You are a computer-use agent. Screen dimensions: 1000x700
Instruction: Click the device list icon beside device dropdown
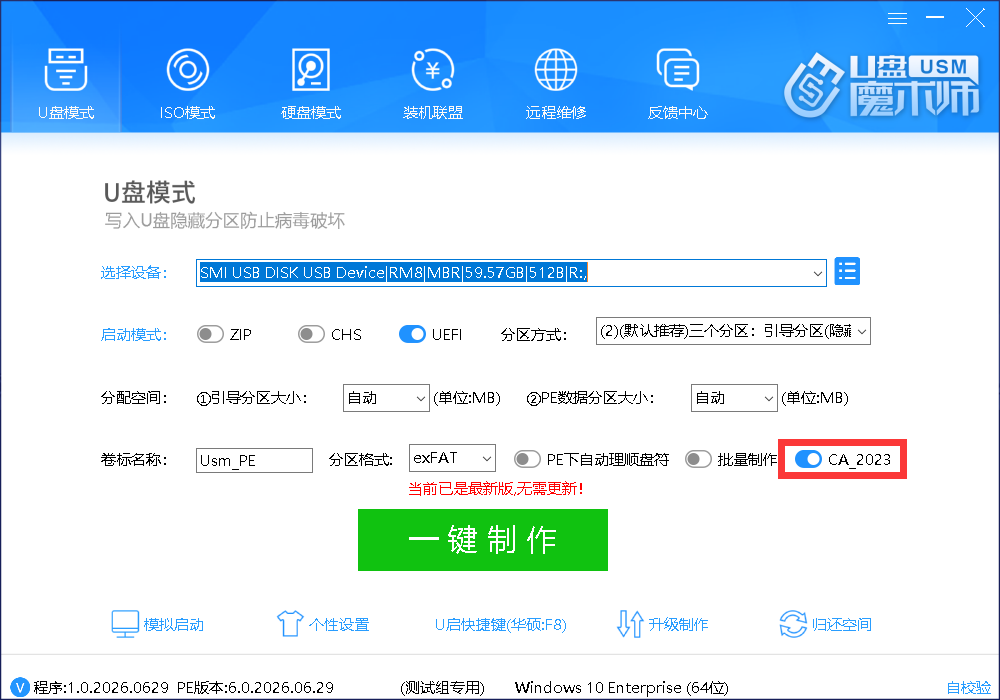click(847, 272)
